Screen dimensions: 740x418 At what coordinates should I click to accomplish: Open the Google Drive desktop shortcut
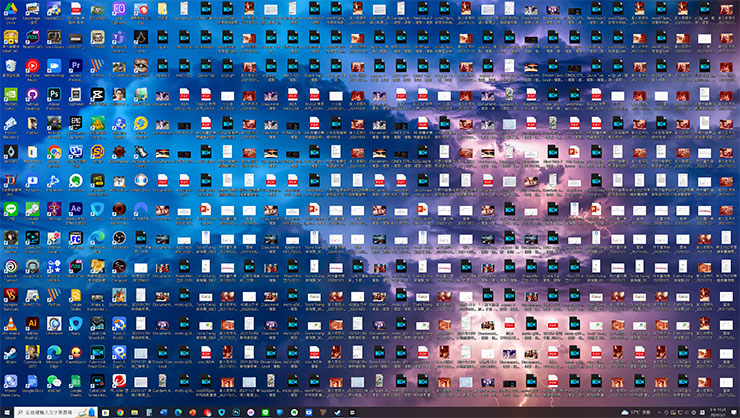(10, 8)
